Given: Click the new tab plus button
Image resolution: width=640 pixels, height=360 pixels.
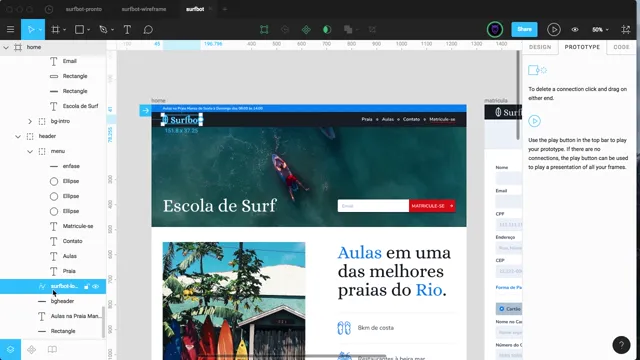Looking at the screenshot, I should [224, 9].
